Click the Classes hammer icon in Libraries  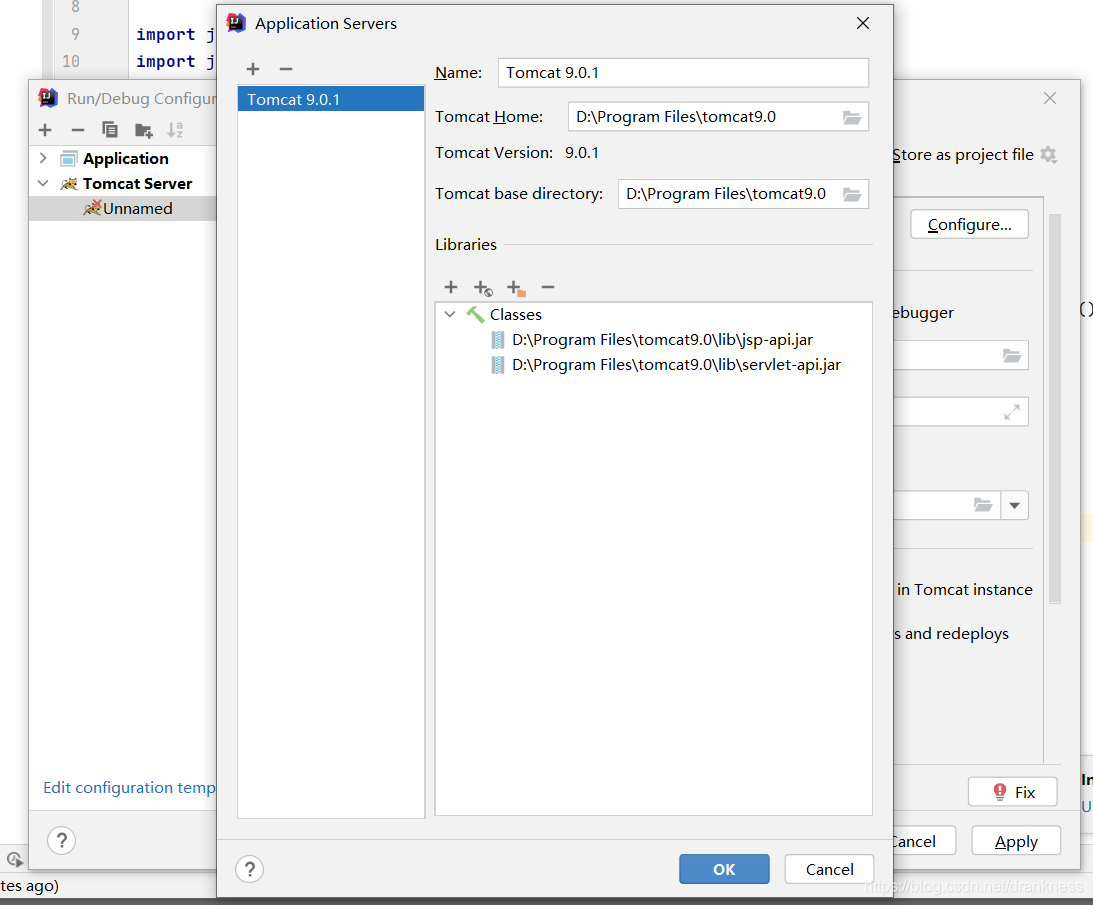tap(475, 314)
